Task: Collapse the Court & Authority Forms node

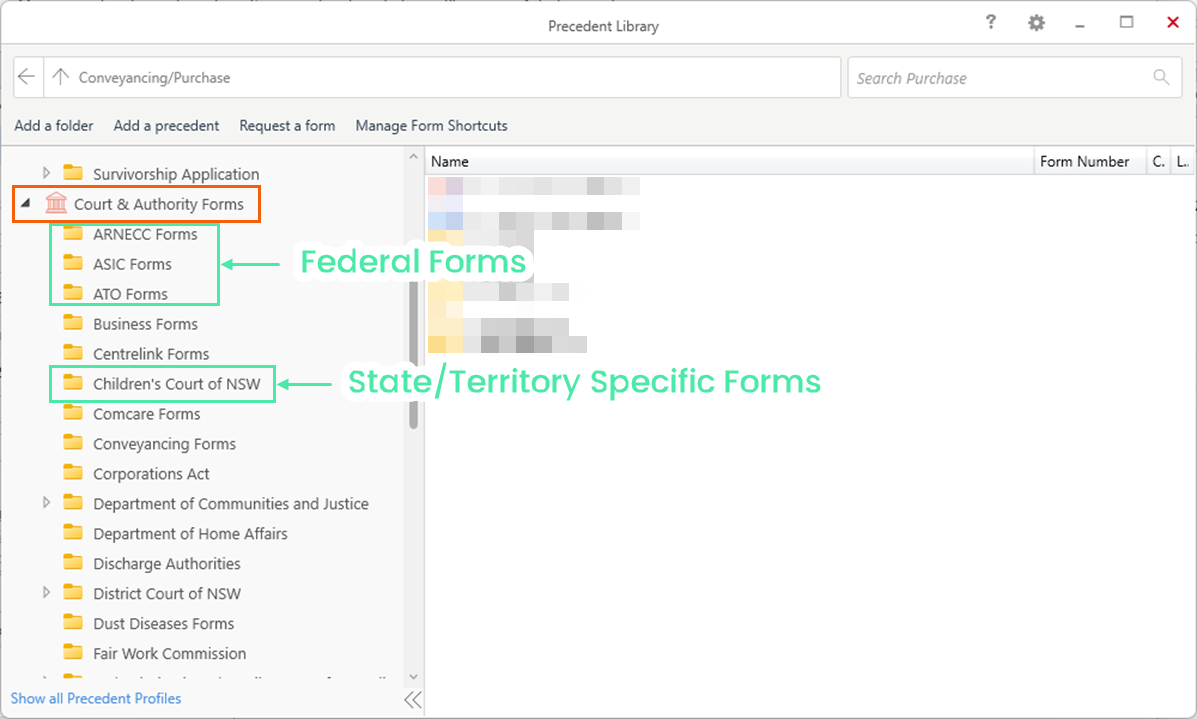Action: pyautogui.click(x=26, y=204)
